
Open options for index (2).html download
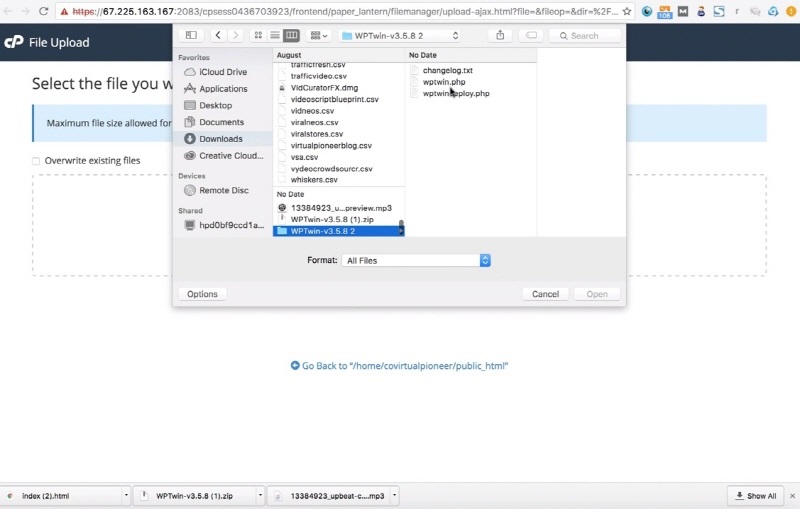(126, 495)
